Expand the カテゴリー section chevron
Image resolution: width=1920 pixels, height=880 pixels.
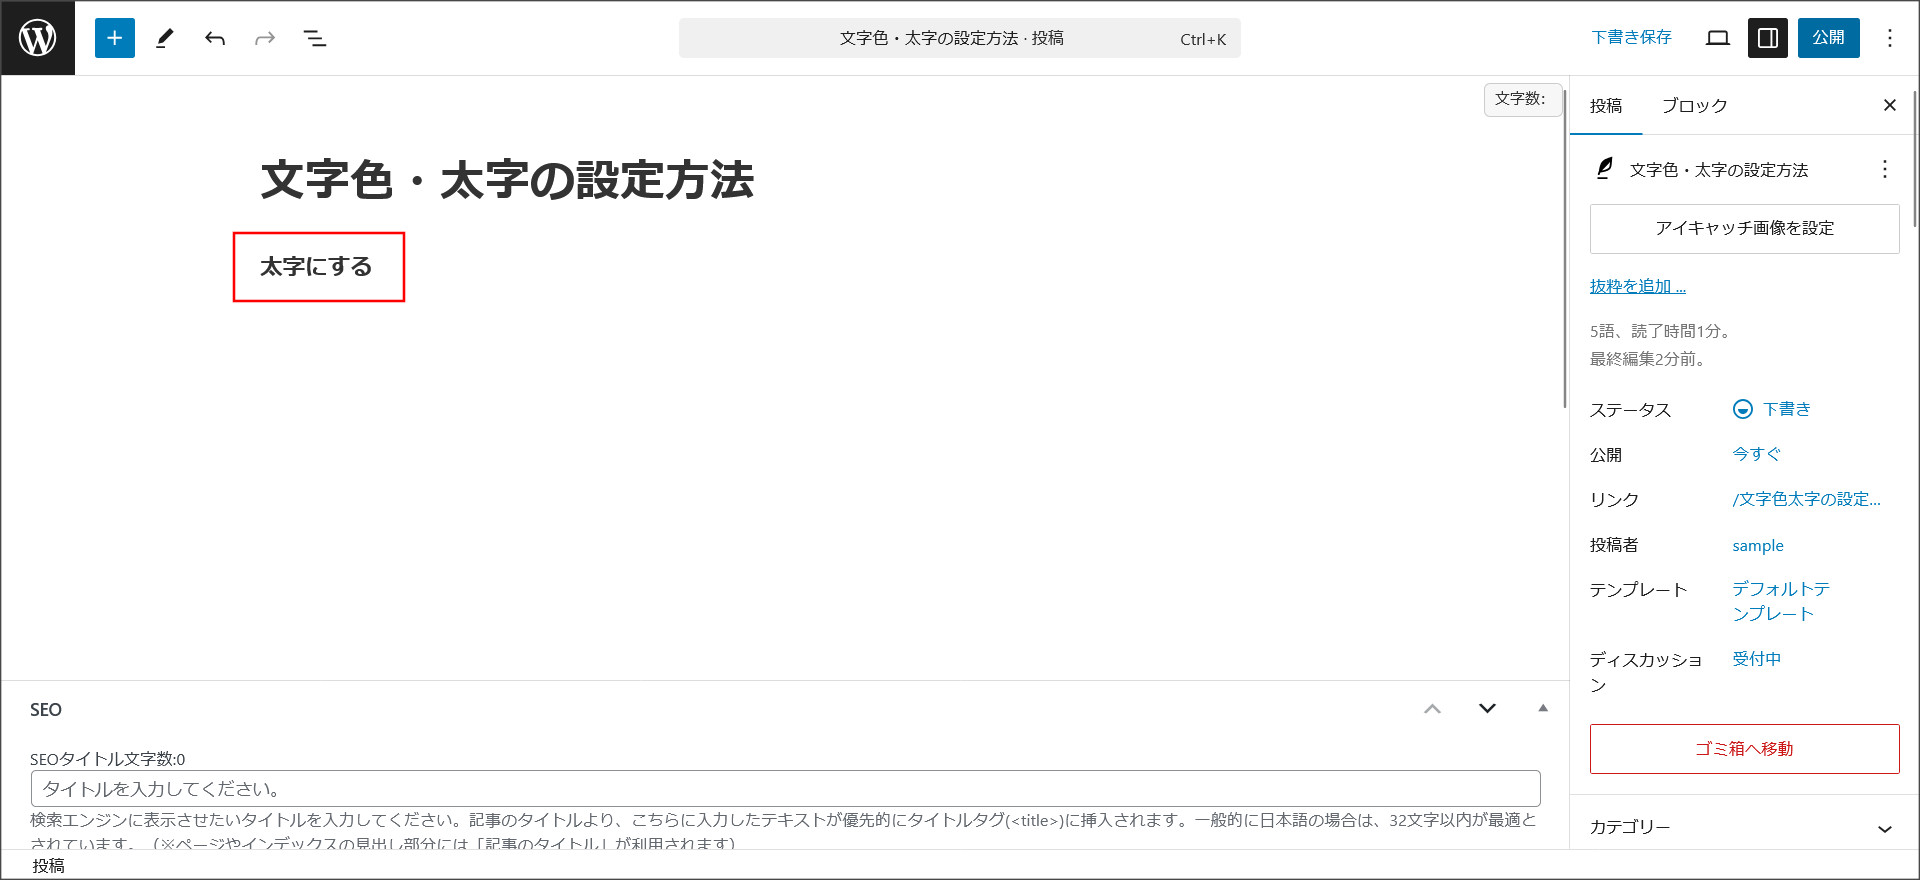[1885, 829]
